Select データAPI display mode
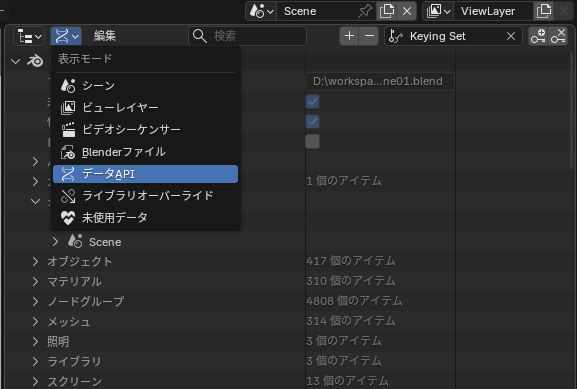The width and height of the screenshot is (577, 389). pos(145,174)
